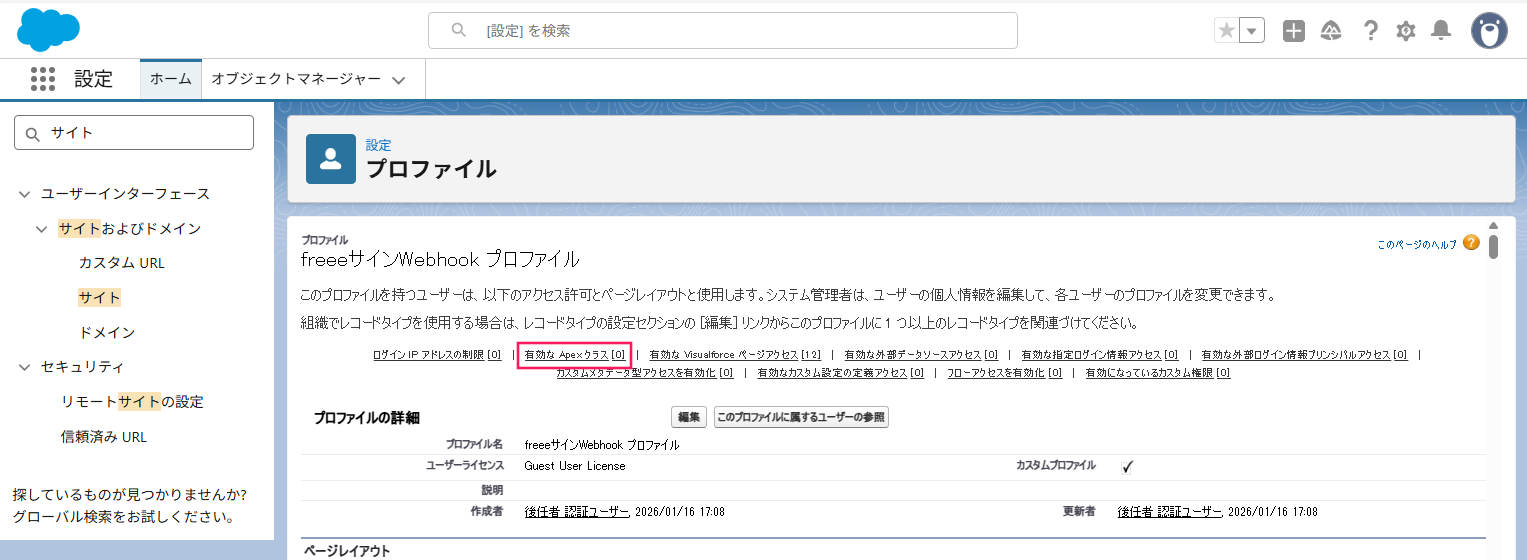
Task: Select ドメイン in the setup tree
Action: coord(107,332)
